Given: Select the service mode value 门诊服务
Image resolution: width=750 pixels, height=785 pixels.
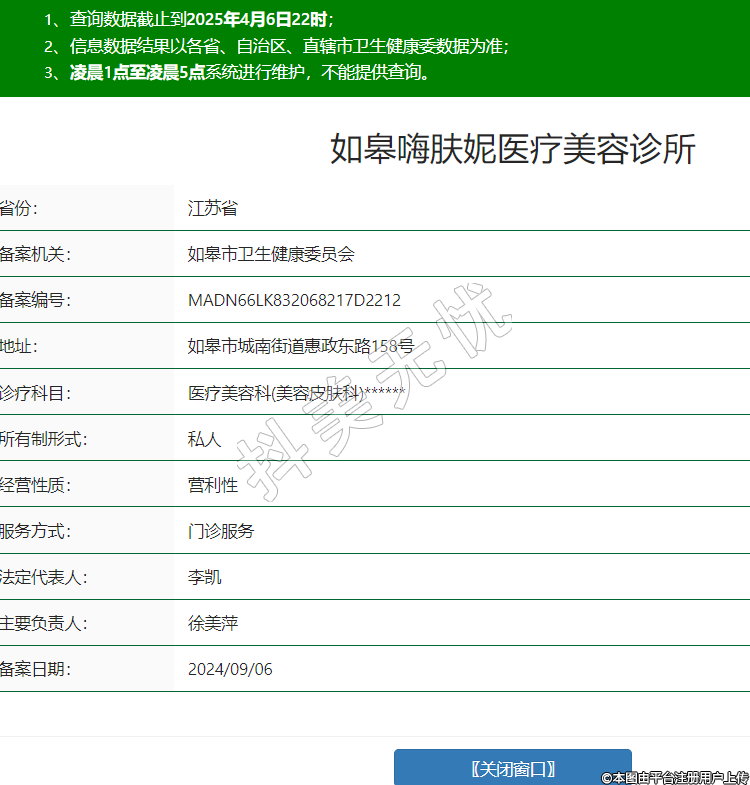Looking at the screenshot, I should (x=221, y=531).
